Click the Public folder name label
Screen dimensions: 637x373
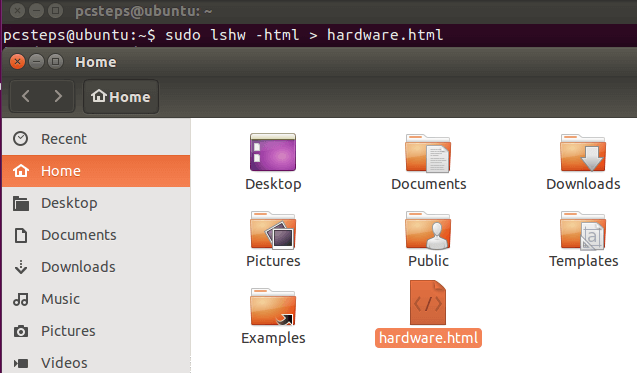428,261
